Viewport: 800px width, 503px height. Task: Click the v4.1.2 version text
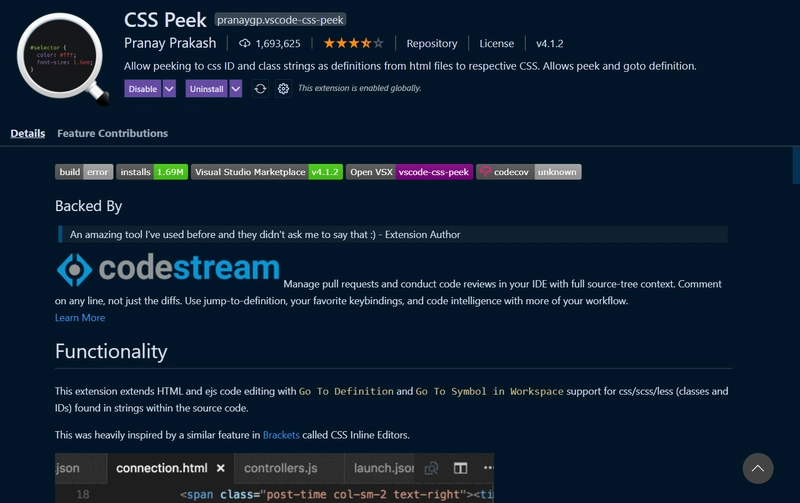point(549,43)
